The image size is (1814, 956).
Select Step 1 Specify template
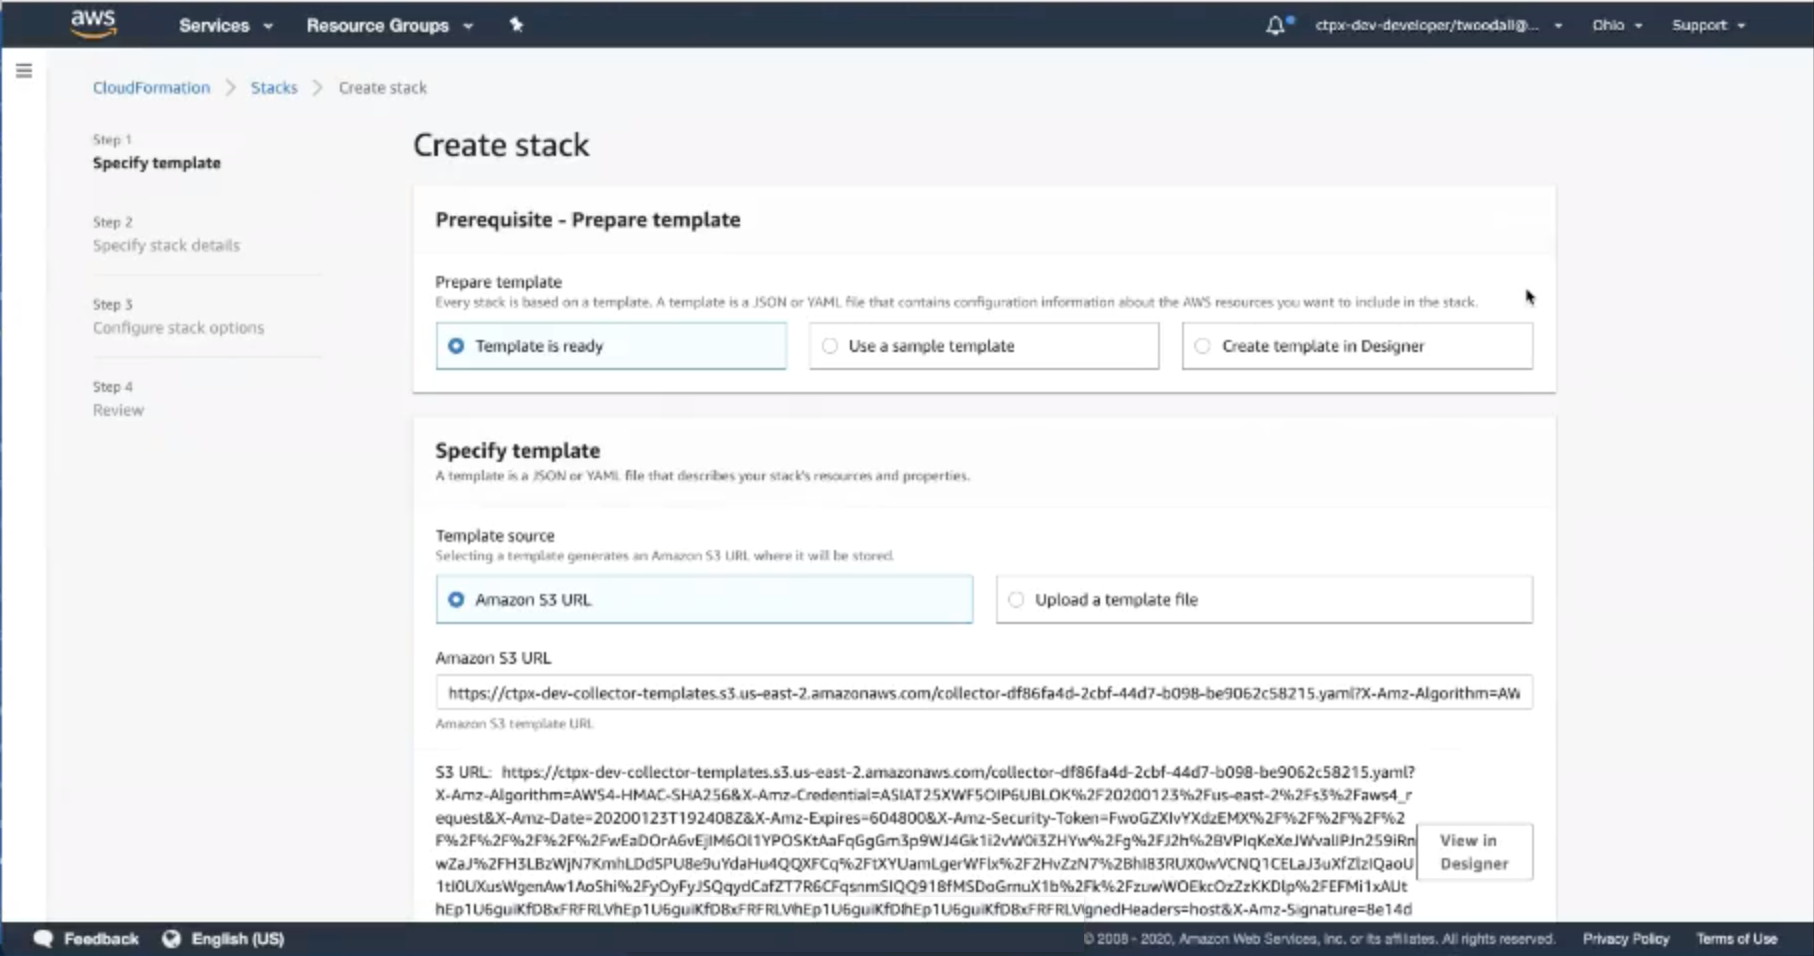[157, 152]
